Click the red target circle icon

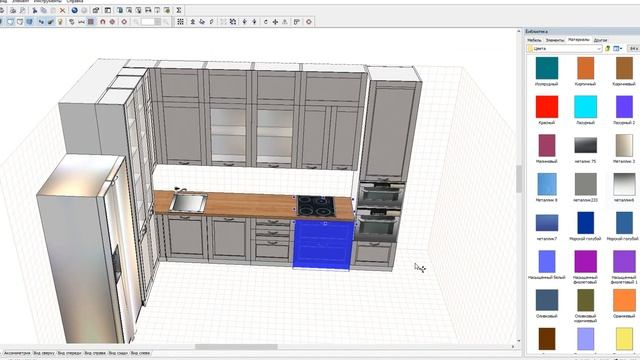pyautogui.click(x=112, y=22)
